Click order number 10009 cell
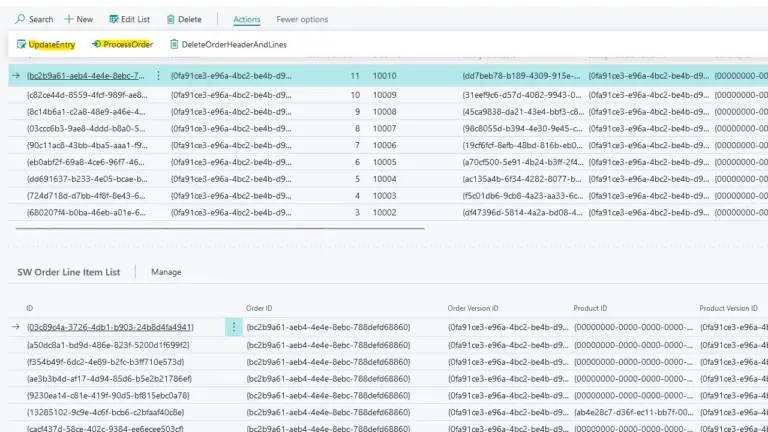This screenshot has width=768, height=432. coord(384,95)
